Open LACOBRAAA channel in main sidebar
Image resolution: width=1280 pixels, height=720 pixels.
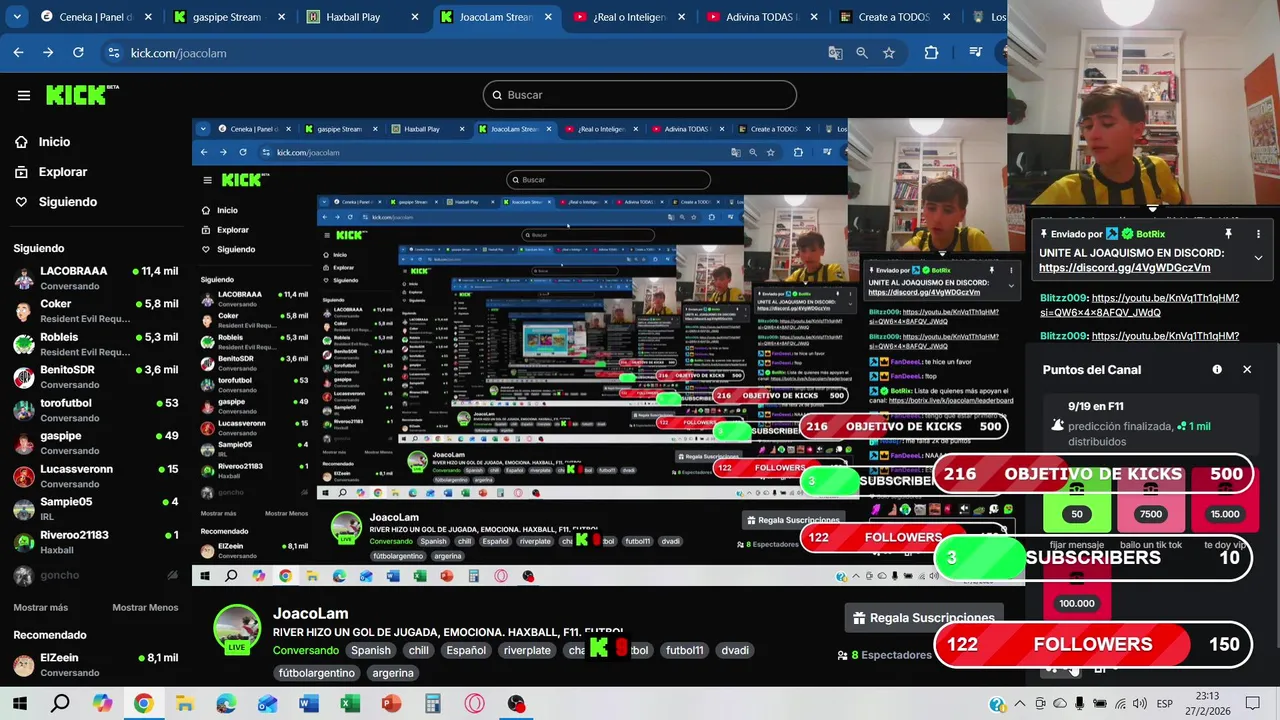96,278
